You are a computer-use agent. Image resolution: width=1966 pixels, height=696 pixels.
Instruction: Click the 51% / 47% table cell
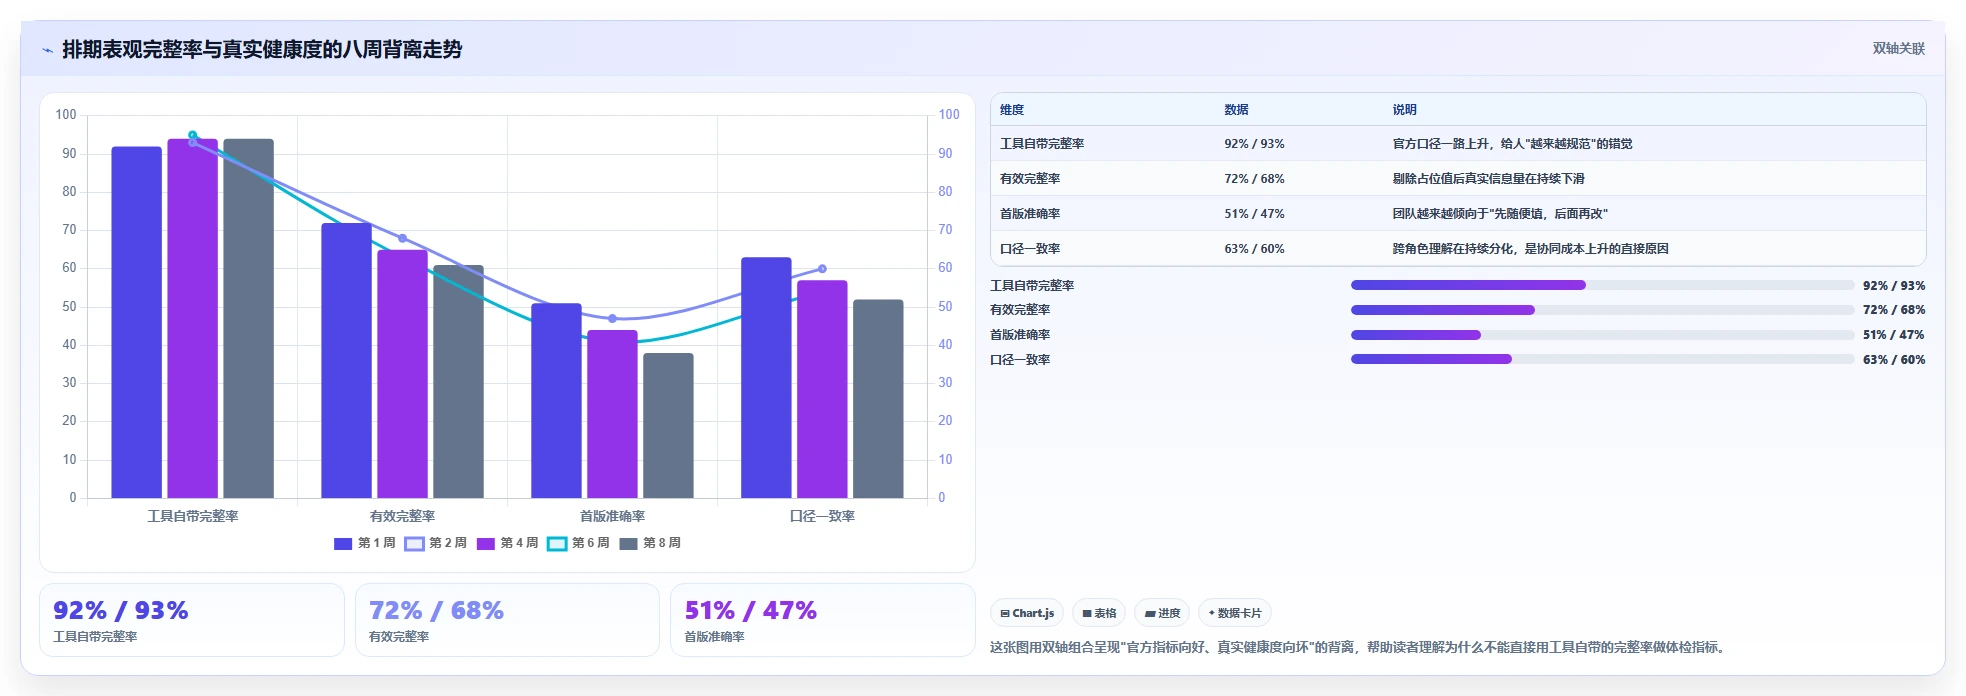coord(1254,214)
